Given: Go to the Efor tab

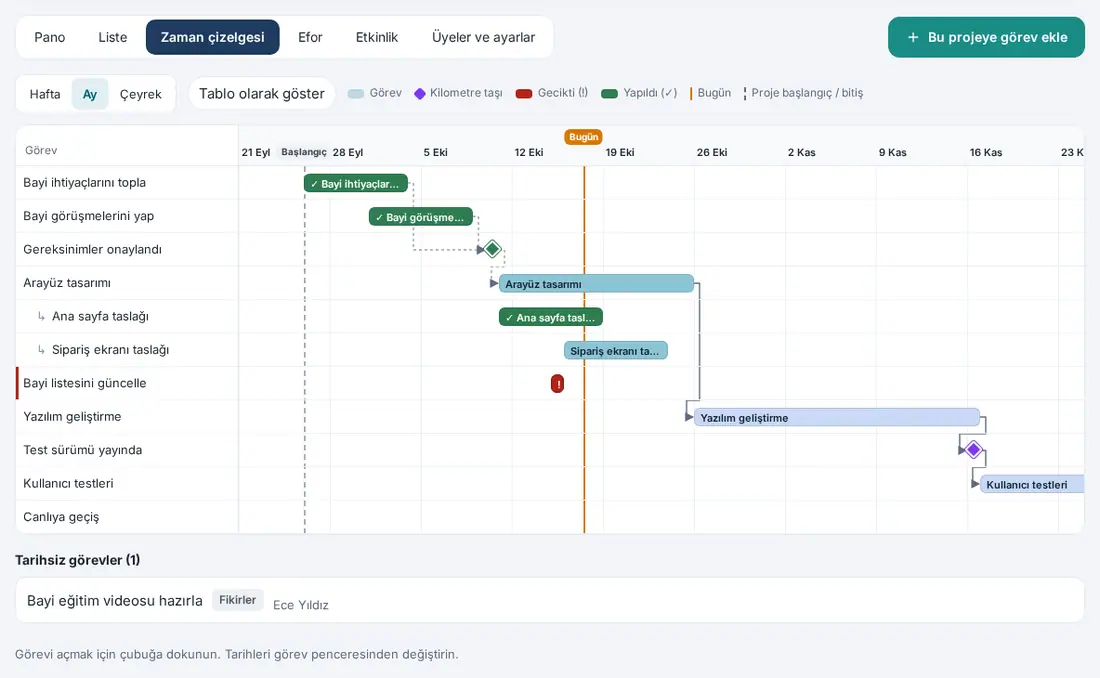Looking at the screenshot, I should (310, 37).
